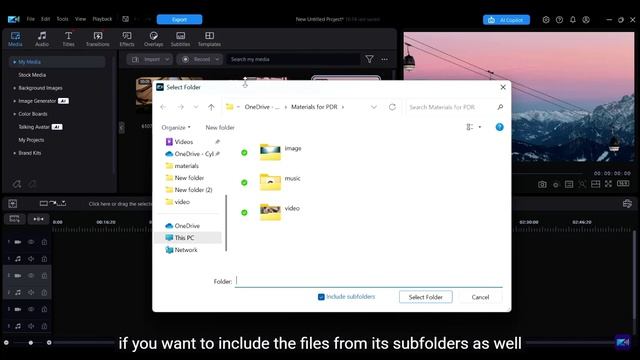Click the Folder name input field
Screen dimensions: 640x360
(369, 281)
